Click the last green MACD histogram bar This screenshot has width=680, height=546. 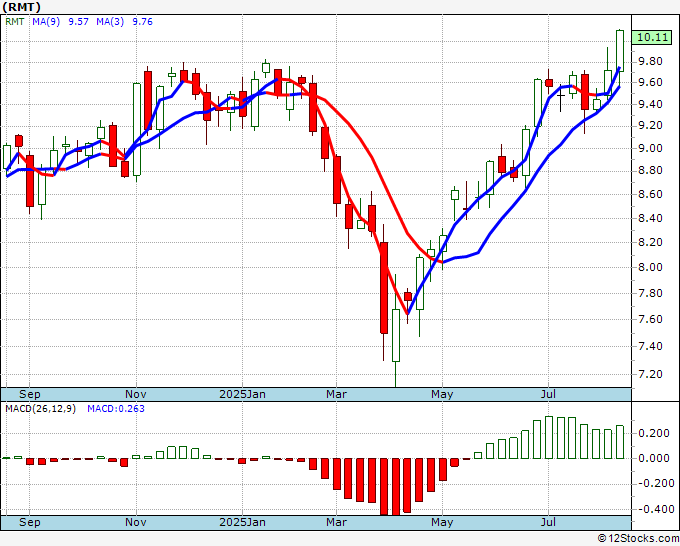pos(620,442)
